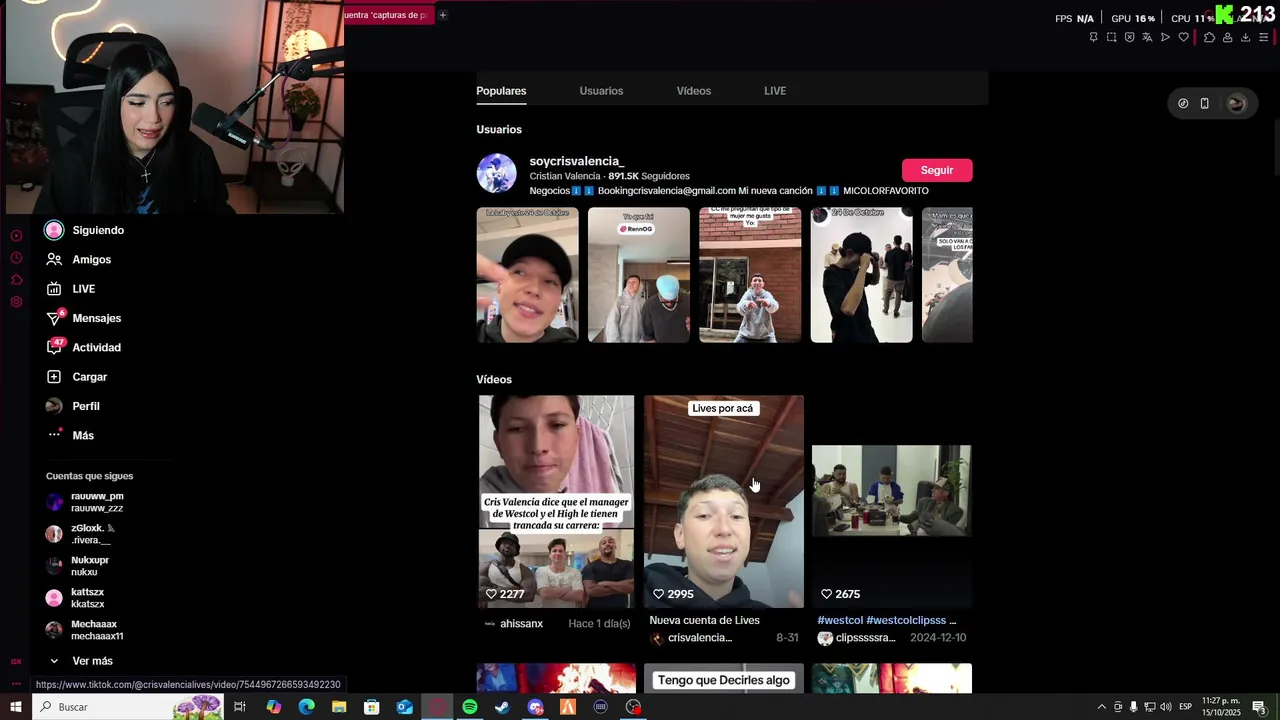Show hidden system tray icons
The image size is (1280, 720).
pyautogui.click(x=1102, y=707)
